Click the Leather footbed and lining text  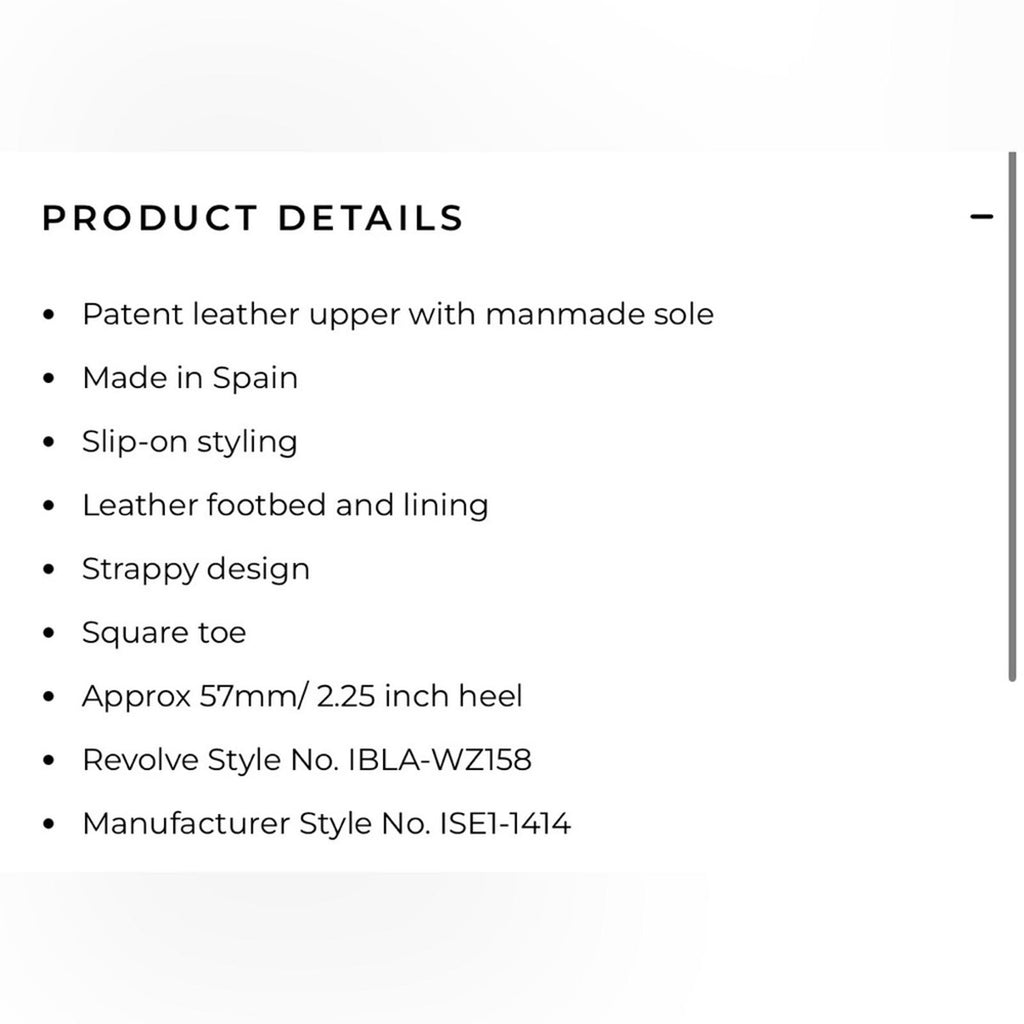(x=286, y=505)
